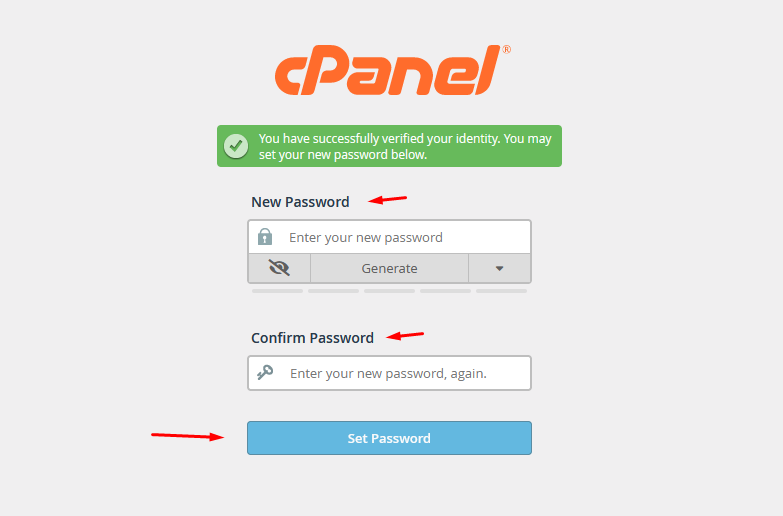Click the red arrow pointing at Set Password
The image size is (783, 516).
tap(188, 437)
